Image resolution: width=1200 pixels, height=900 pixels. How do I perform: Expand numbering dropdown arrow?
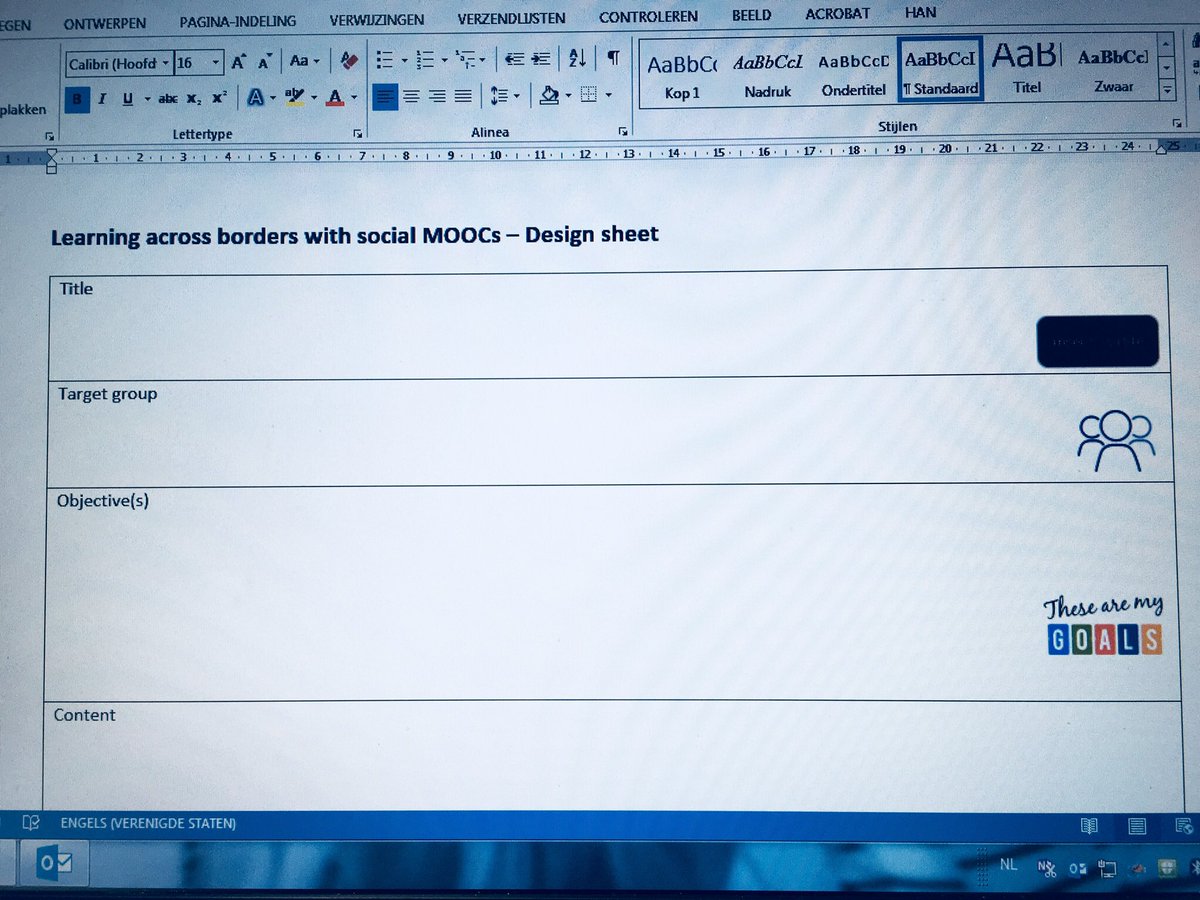(x=443, y=61)
